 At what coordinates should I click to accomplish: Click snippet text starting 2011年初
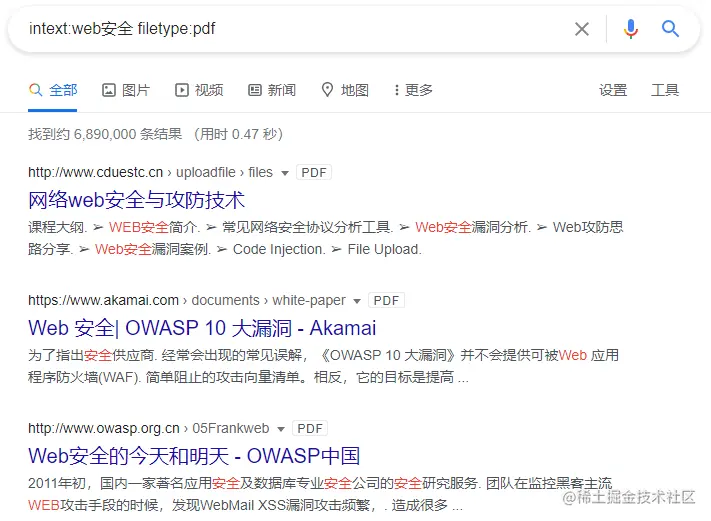(320, 494)
